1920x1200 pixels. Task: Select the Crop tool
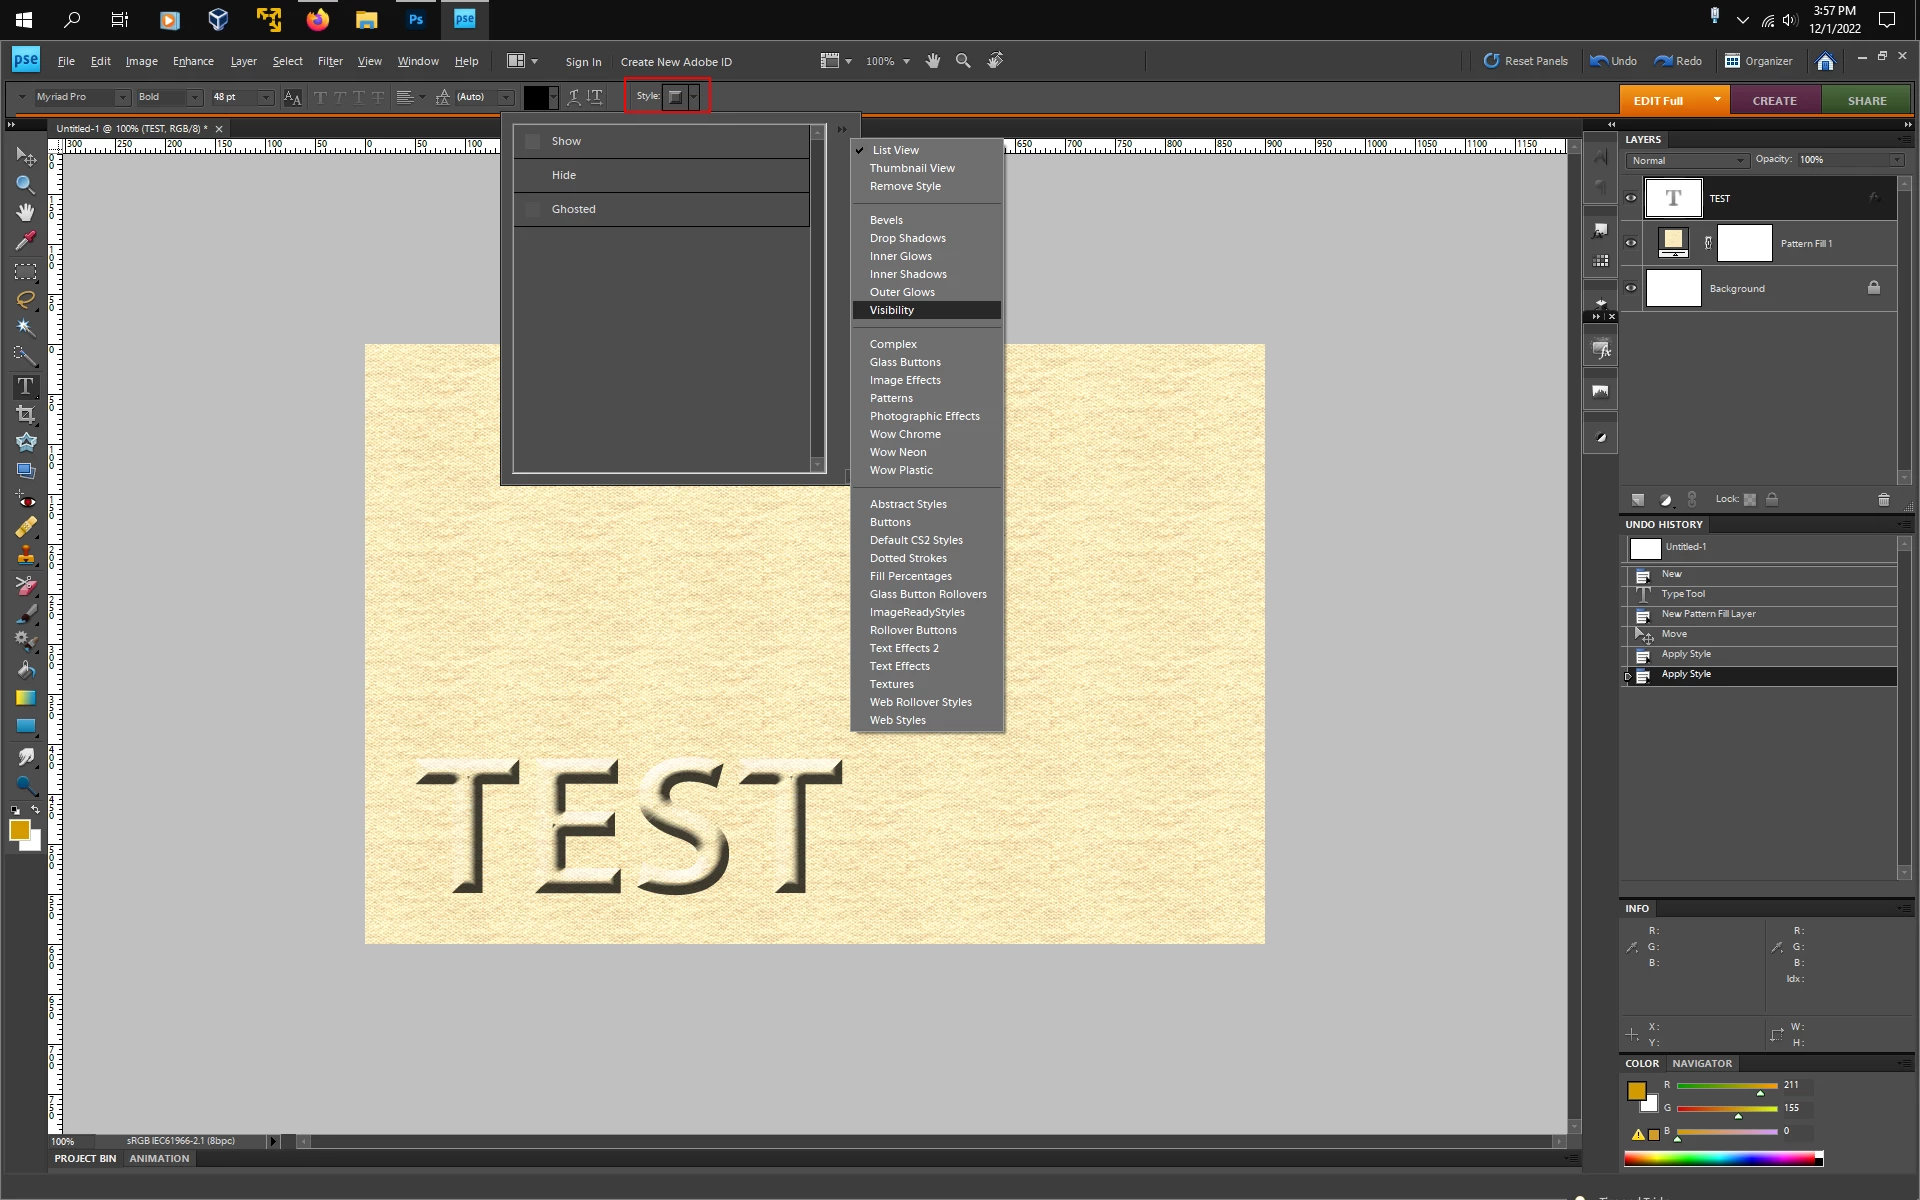(x=25, y=414)
